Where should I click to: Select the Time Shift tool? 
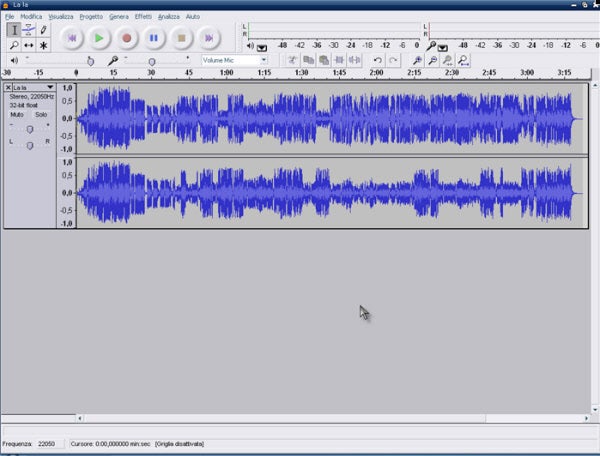pyautogui.click(x=29, y=45)
